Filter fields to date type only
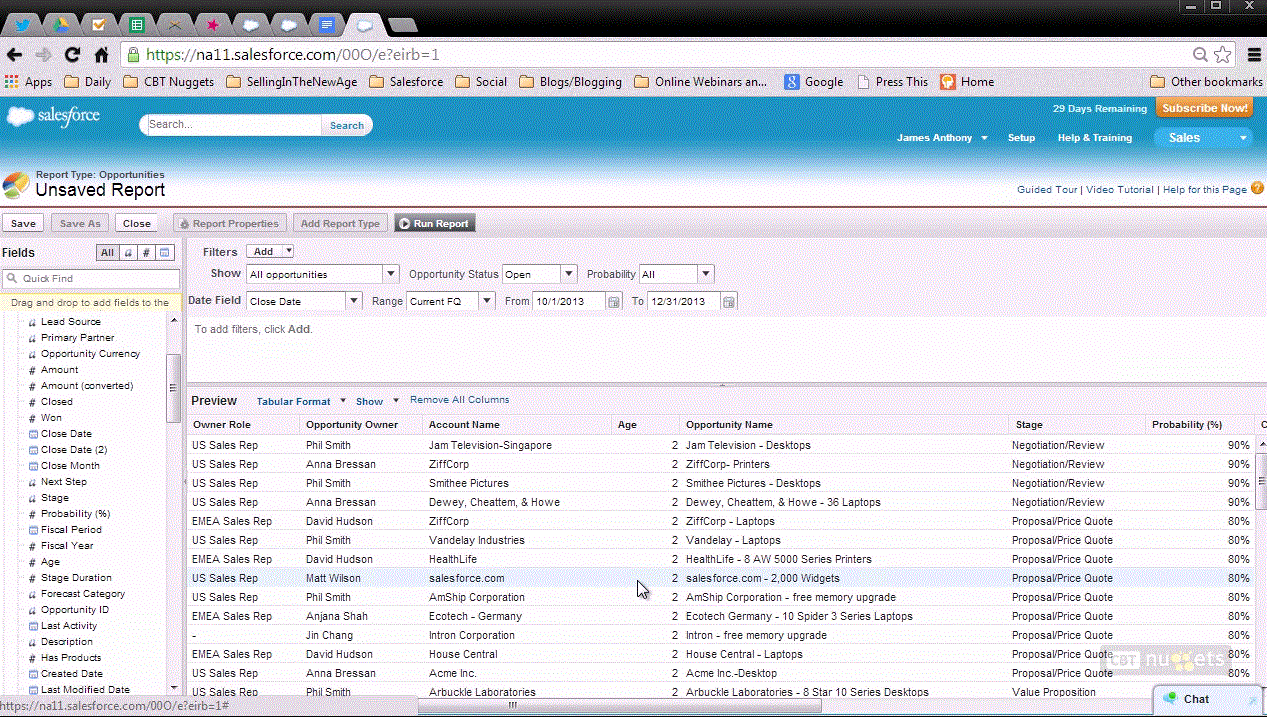The height and width of the screenshot is (717, 1267). click(x=165, y=253)
